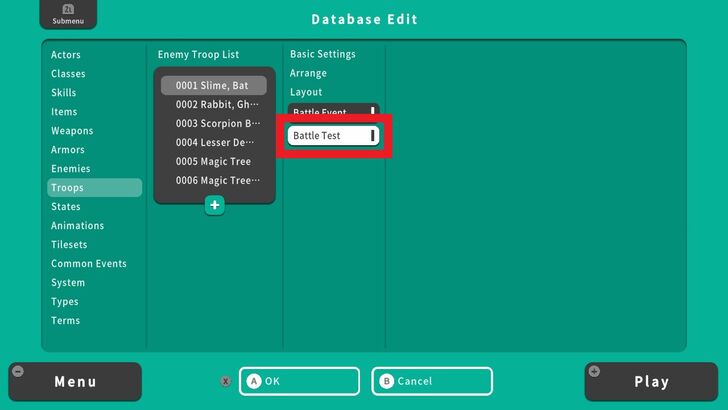The height and width of the screenshot is (410, 728).
Task: Select troop 0003 Scorpion
Action: 213,124
